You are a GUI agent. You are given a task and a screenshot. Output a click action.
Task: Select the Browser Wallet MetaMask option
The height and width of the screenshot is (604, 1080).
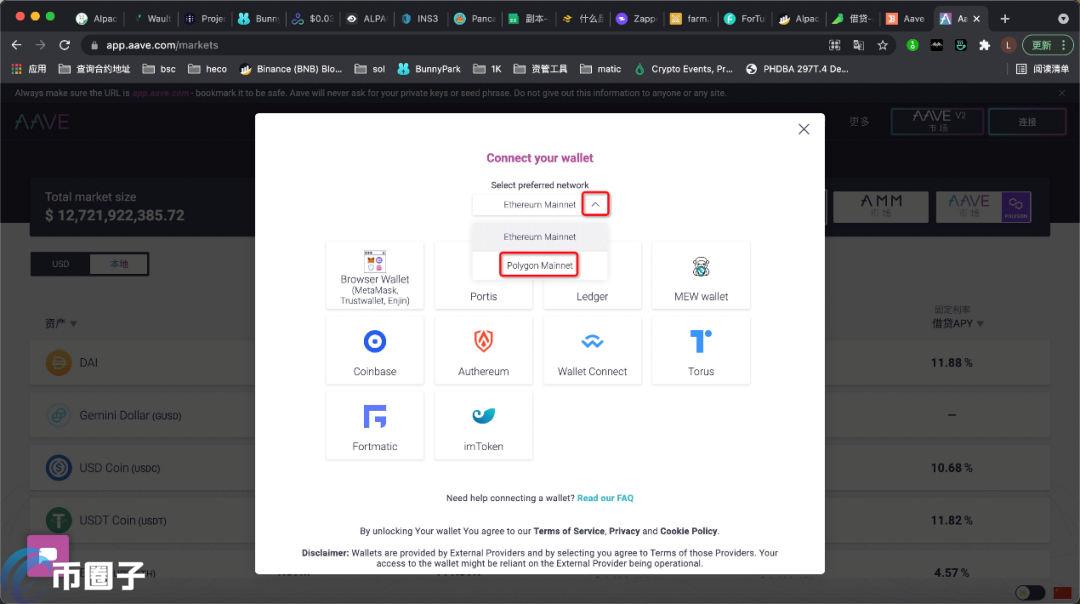375,275
